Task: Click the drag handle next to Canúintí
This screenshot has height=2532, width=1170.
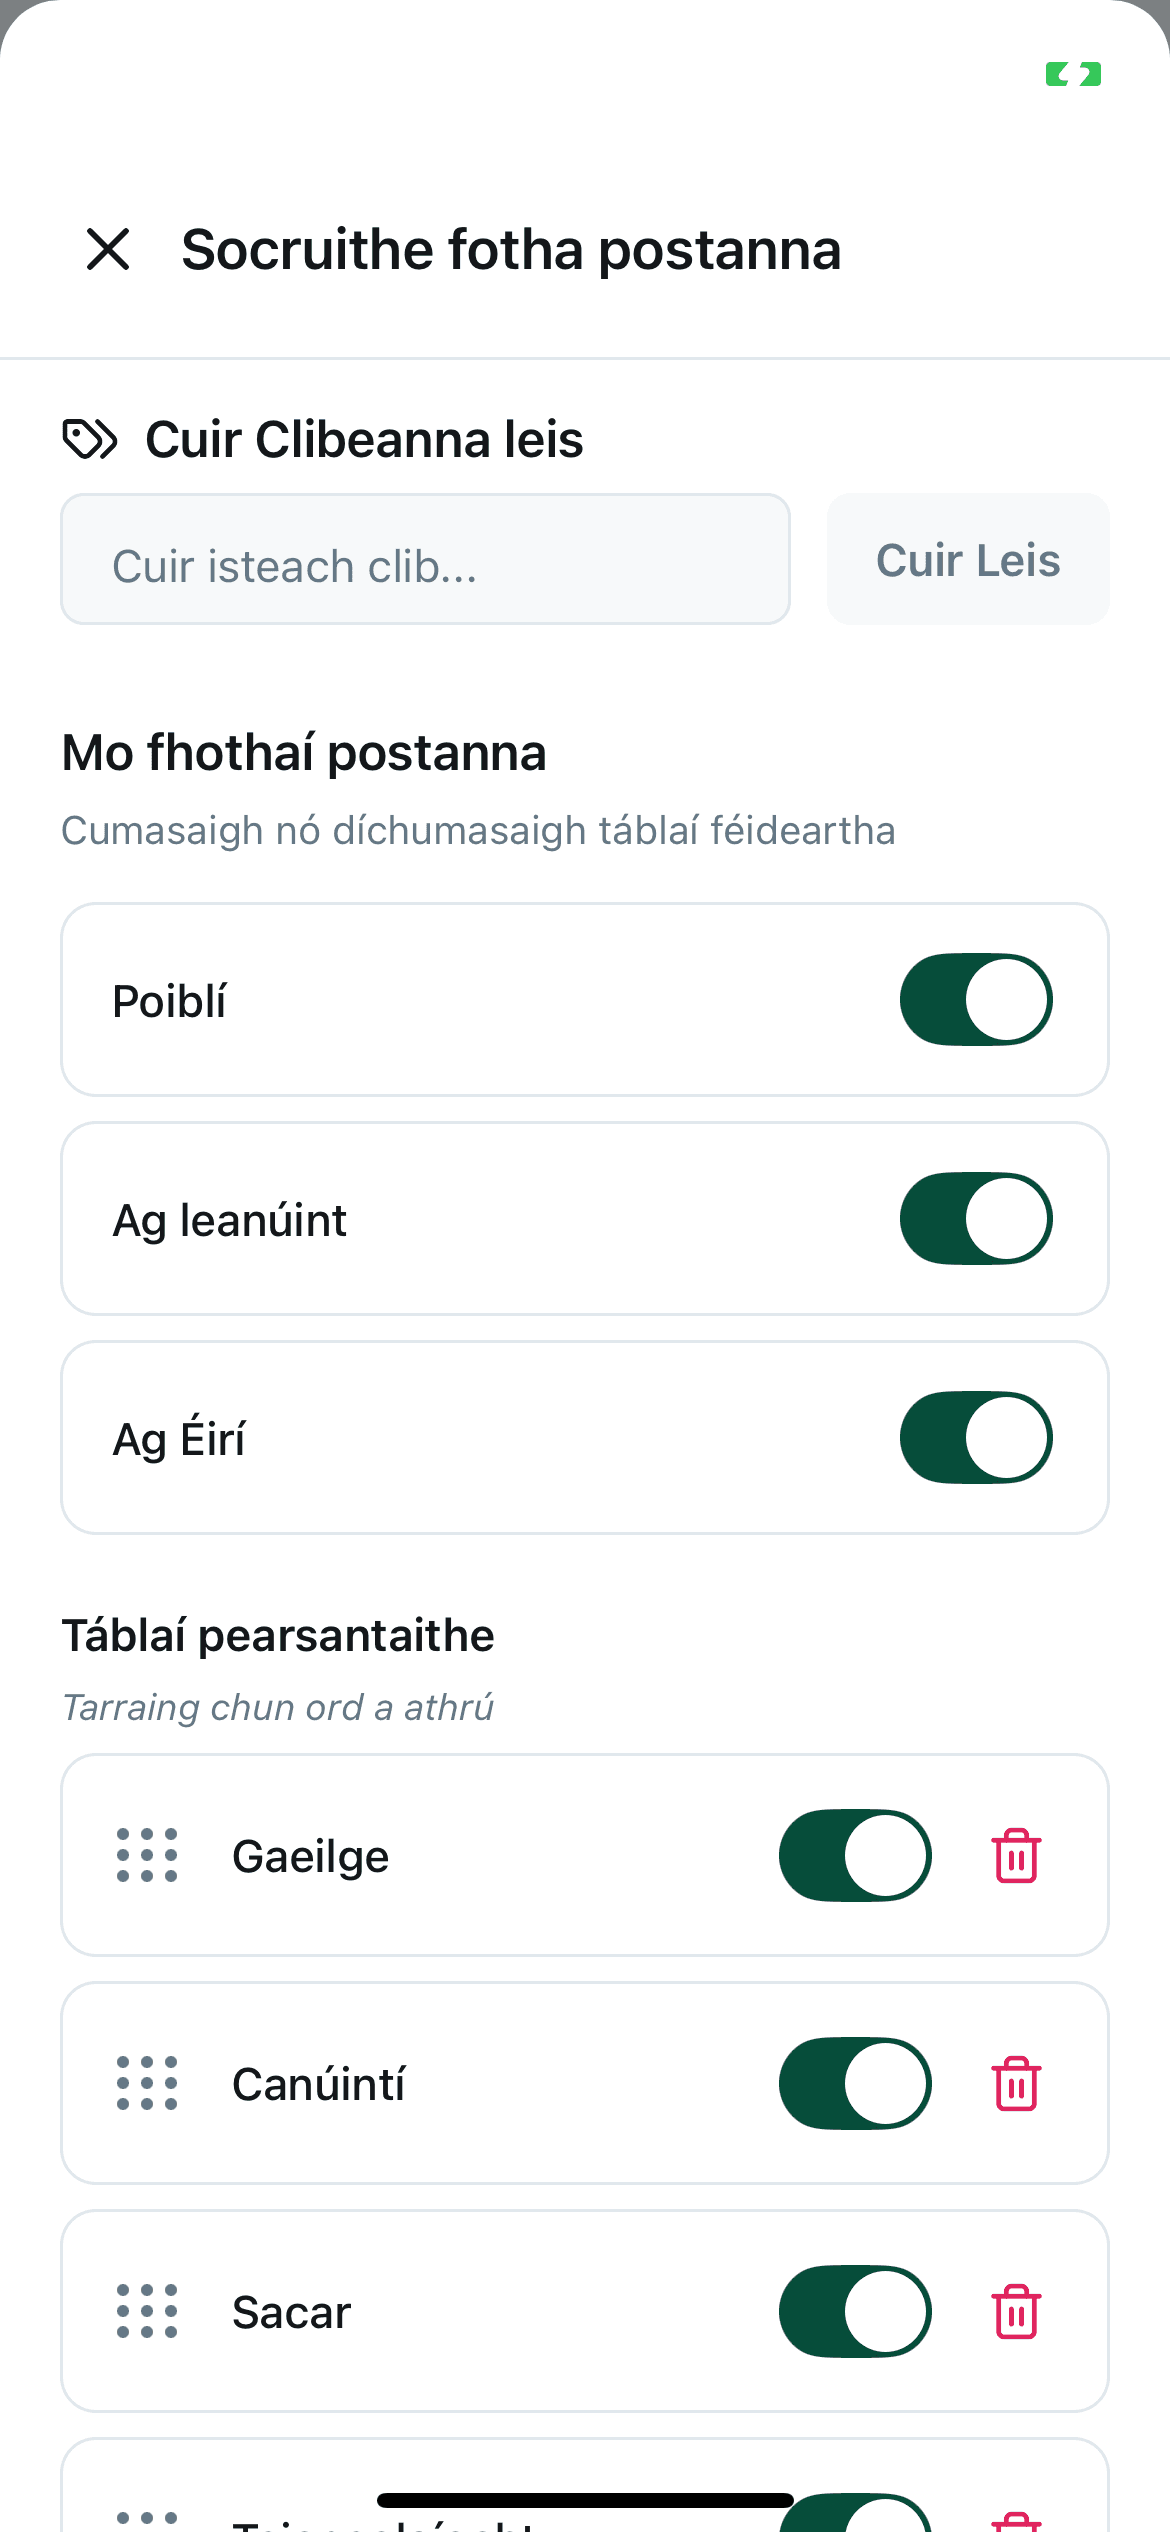Action: pos(147,2084)
